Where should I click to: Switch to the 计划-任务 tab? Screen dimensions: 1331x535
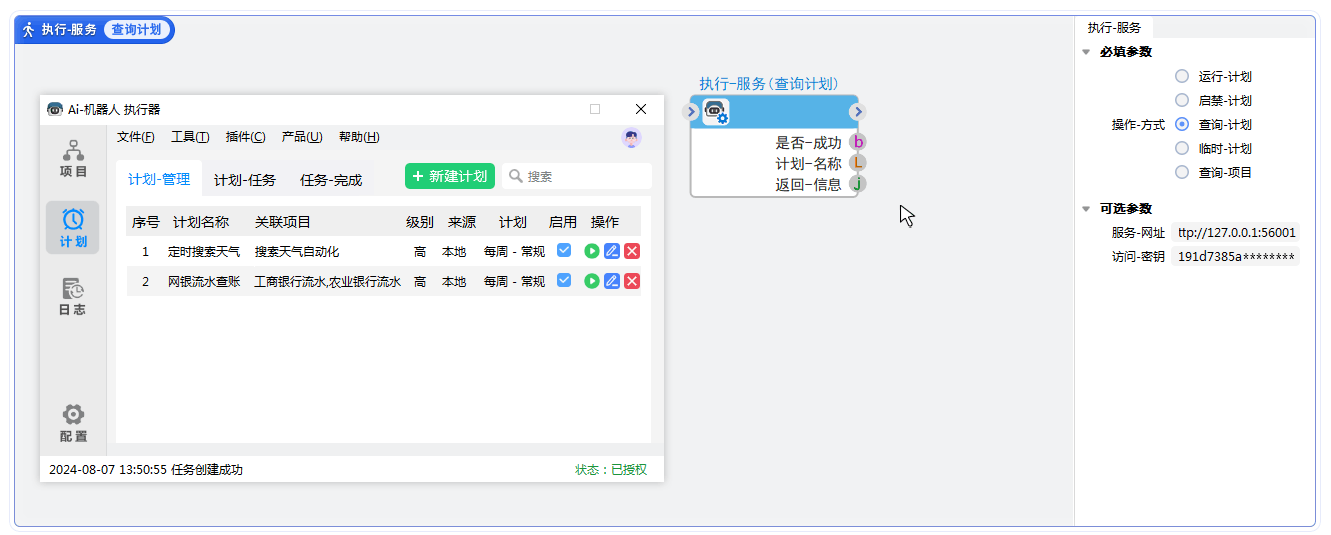[245, 180]
